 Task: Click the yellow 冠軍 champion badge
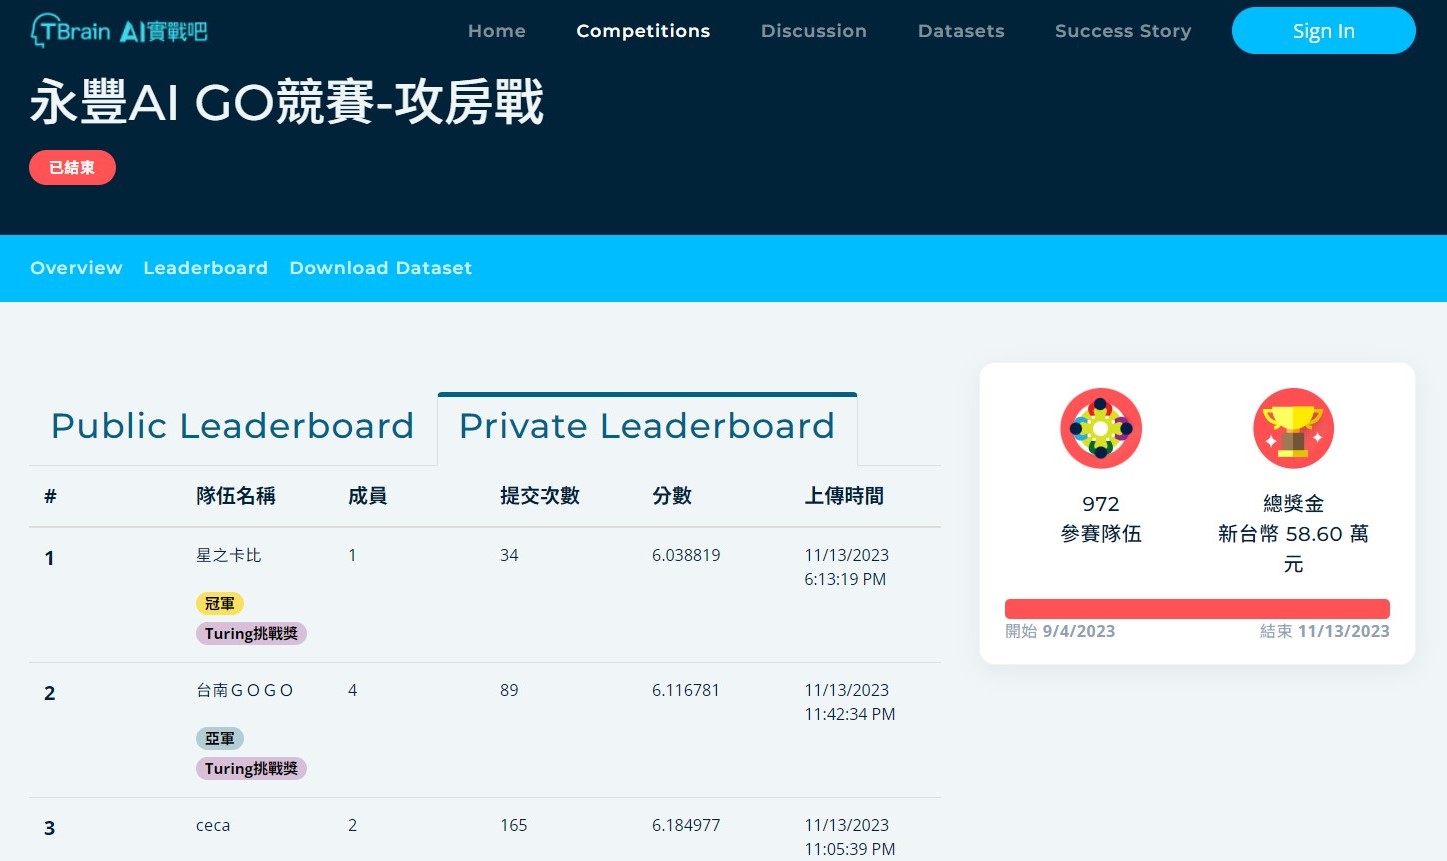(220, 603)
